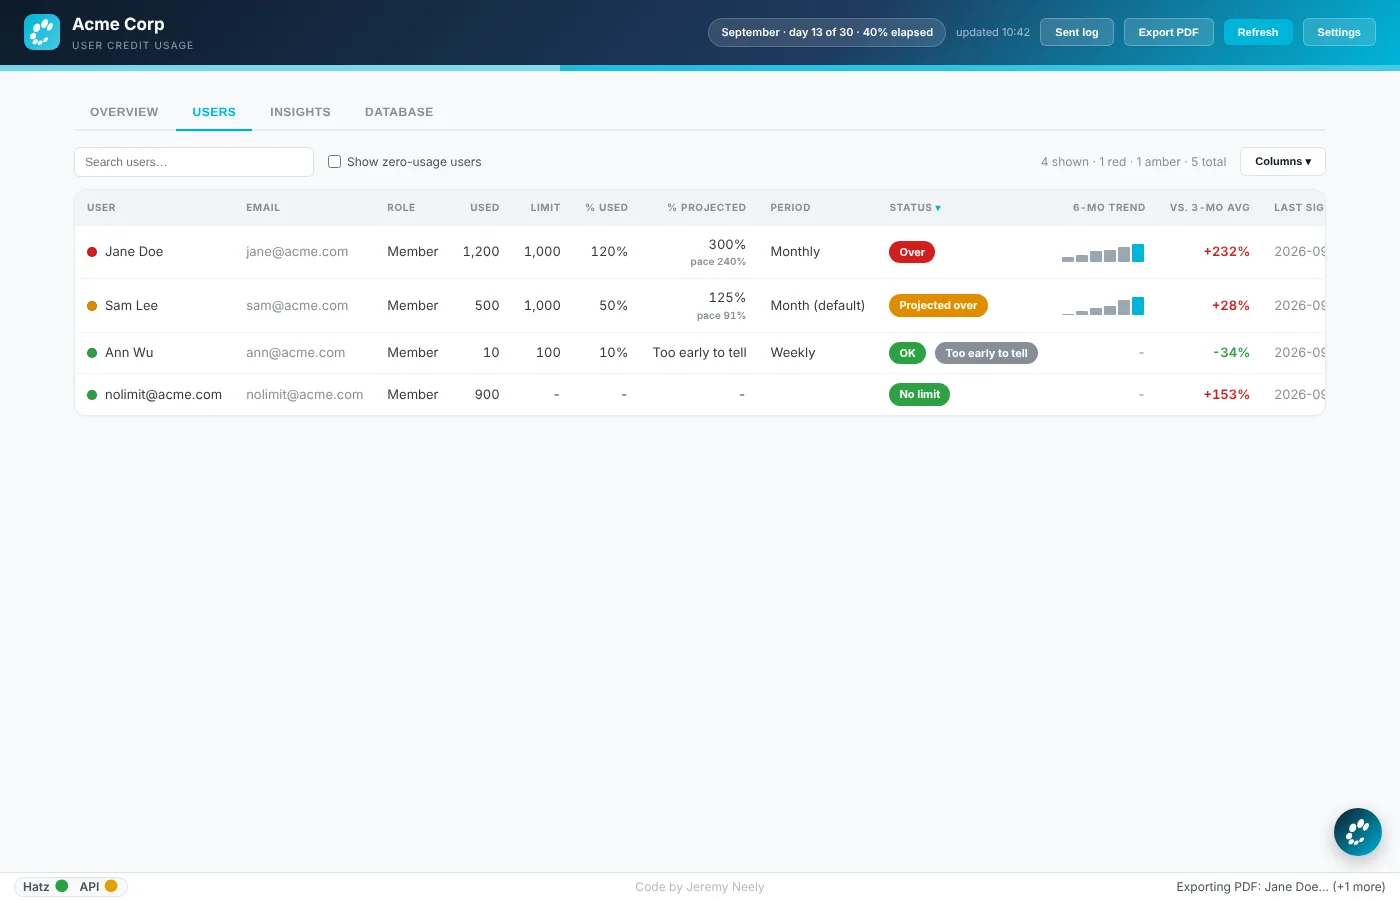The image size is (1400, 900).
Task: Sort by the % Projected column header
Action: [707, 208]
